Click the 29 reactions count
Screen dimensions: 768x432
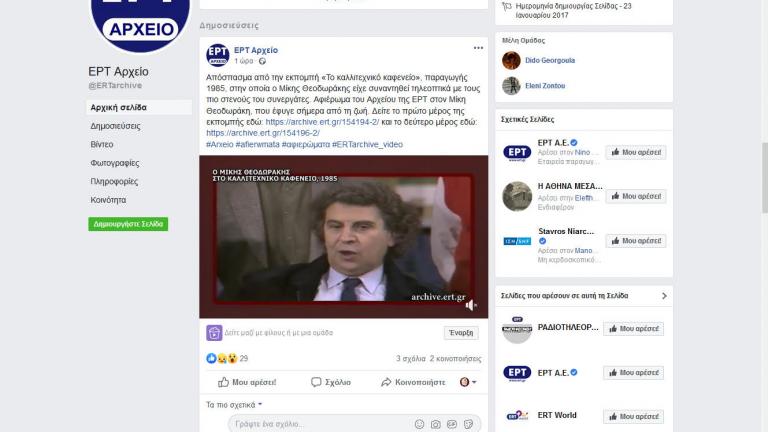(x=244, y=359)
